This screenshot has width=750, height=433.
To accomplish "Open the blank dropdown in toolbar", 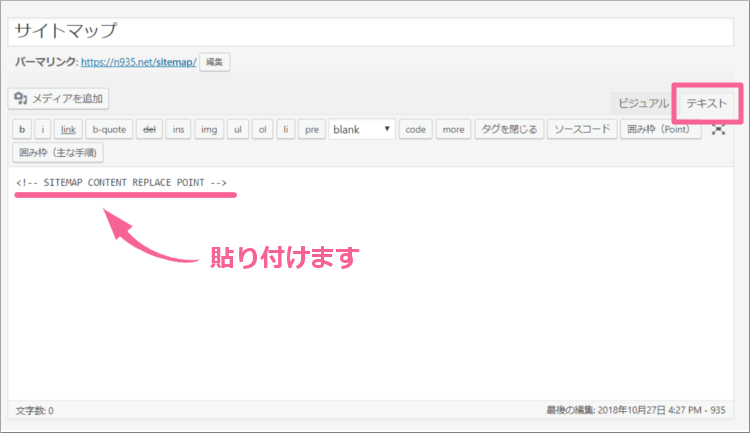I will click(x=362, y=129).
